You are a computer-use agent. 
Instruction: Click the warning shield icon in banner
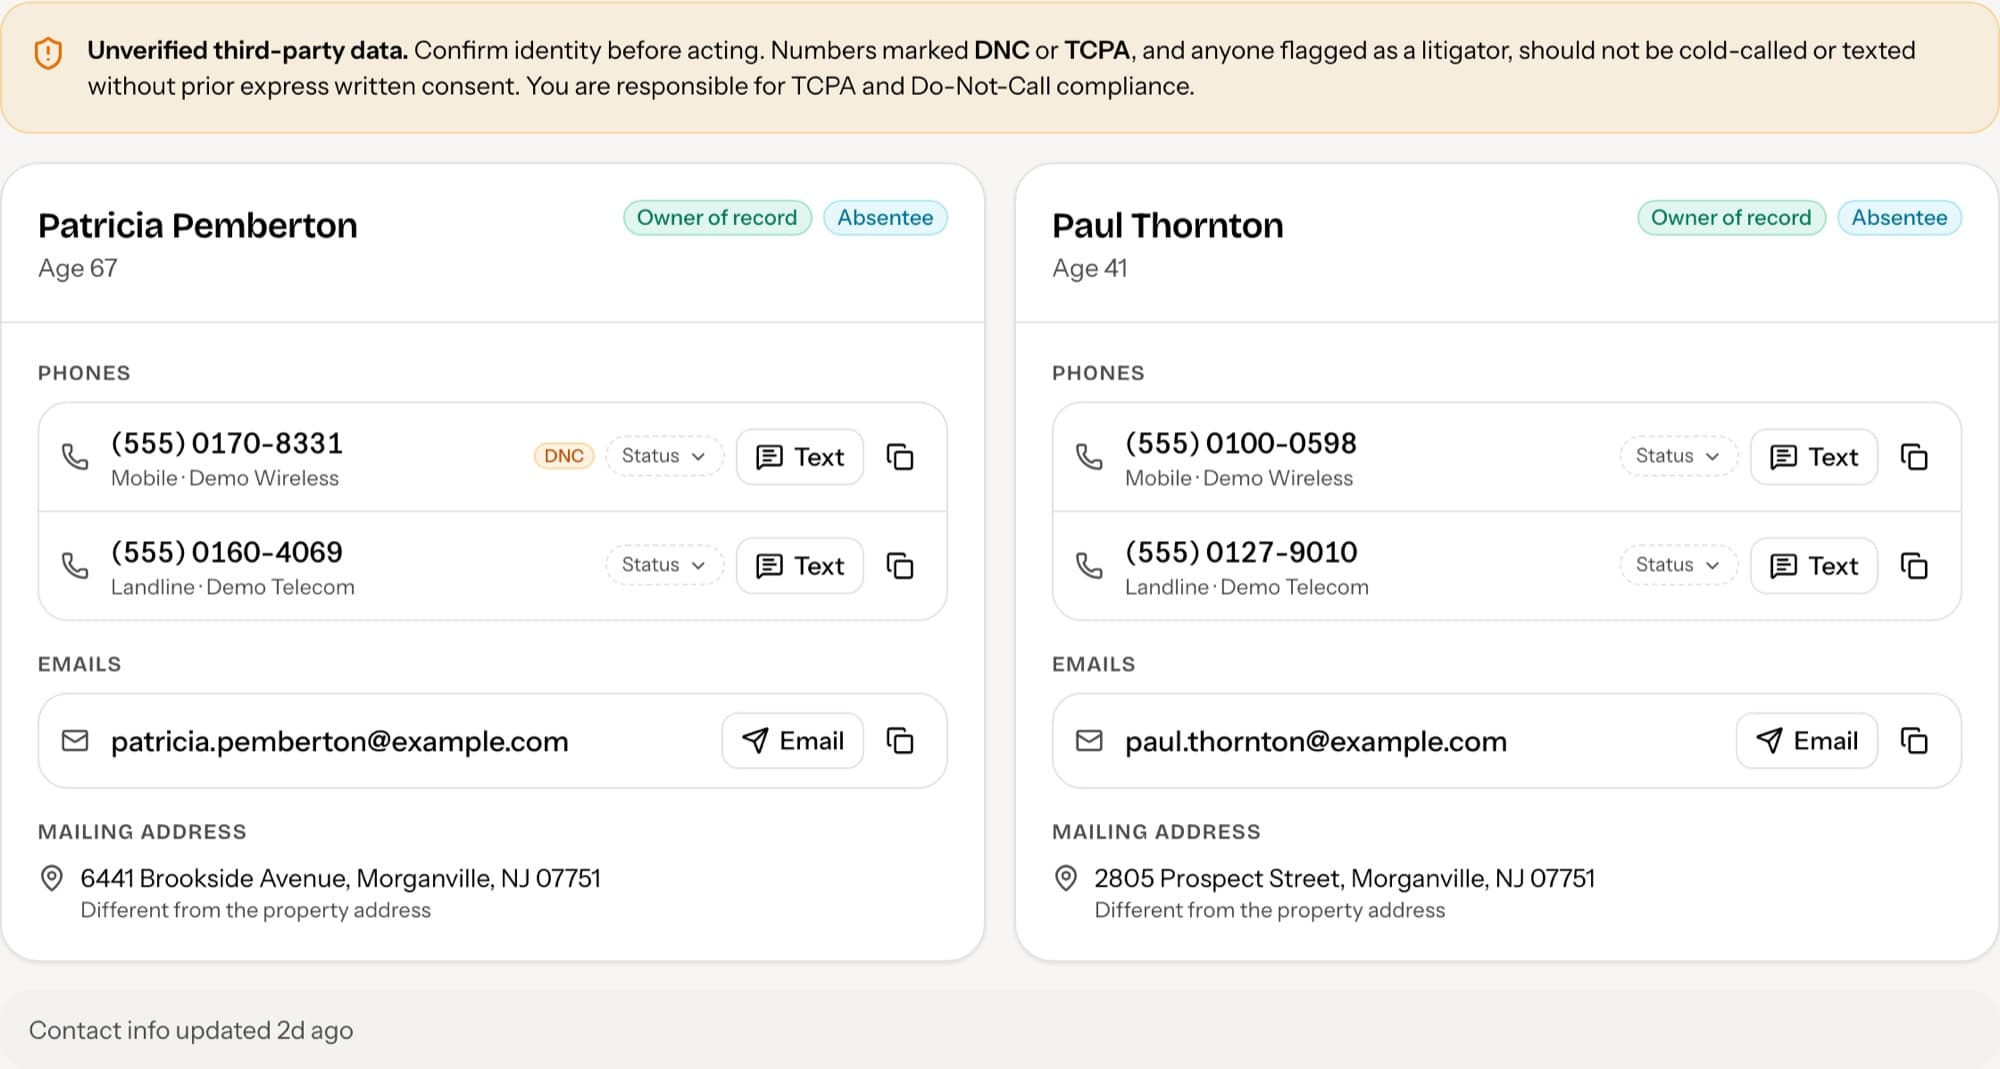[48, 52]
